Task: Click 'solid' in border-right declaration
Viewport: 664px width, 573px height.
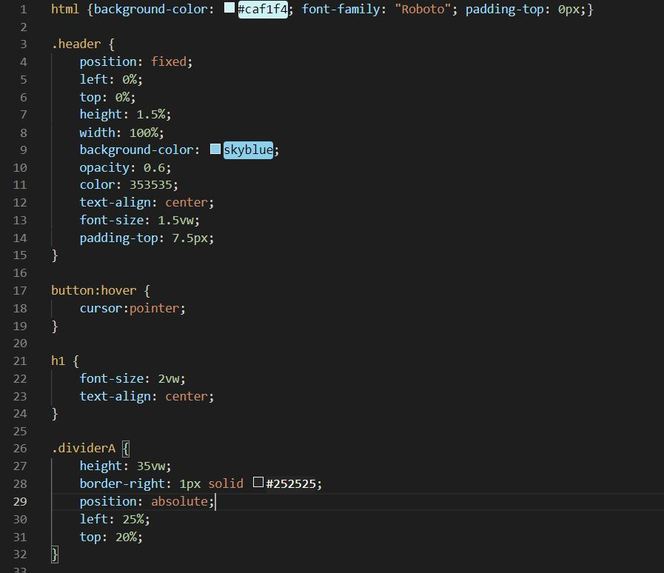Action: 226,484
